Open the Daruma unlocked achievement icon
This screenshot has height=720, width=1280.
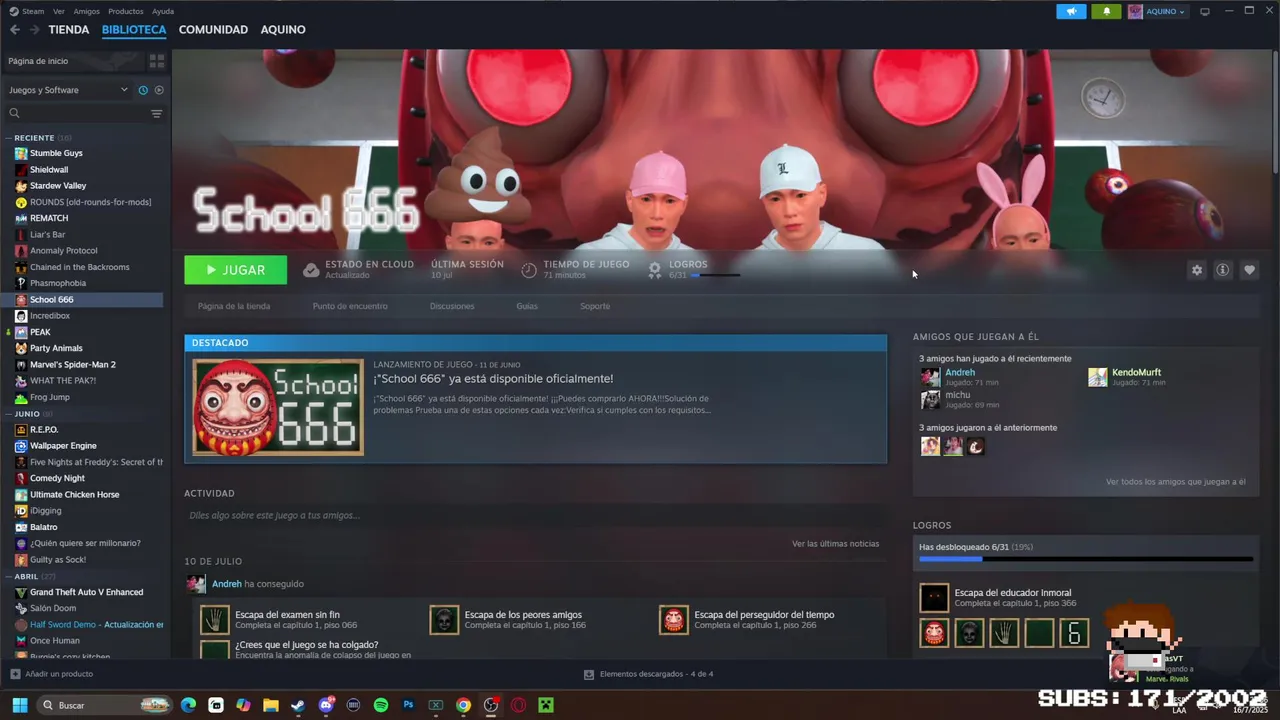(x=934, y=633)
